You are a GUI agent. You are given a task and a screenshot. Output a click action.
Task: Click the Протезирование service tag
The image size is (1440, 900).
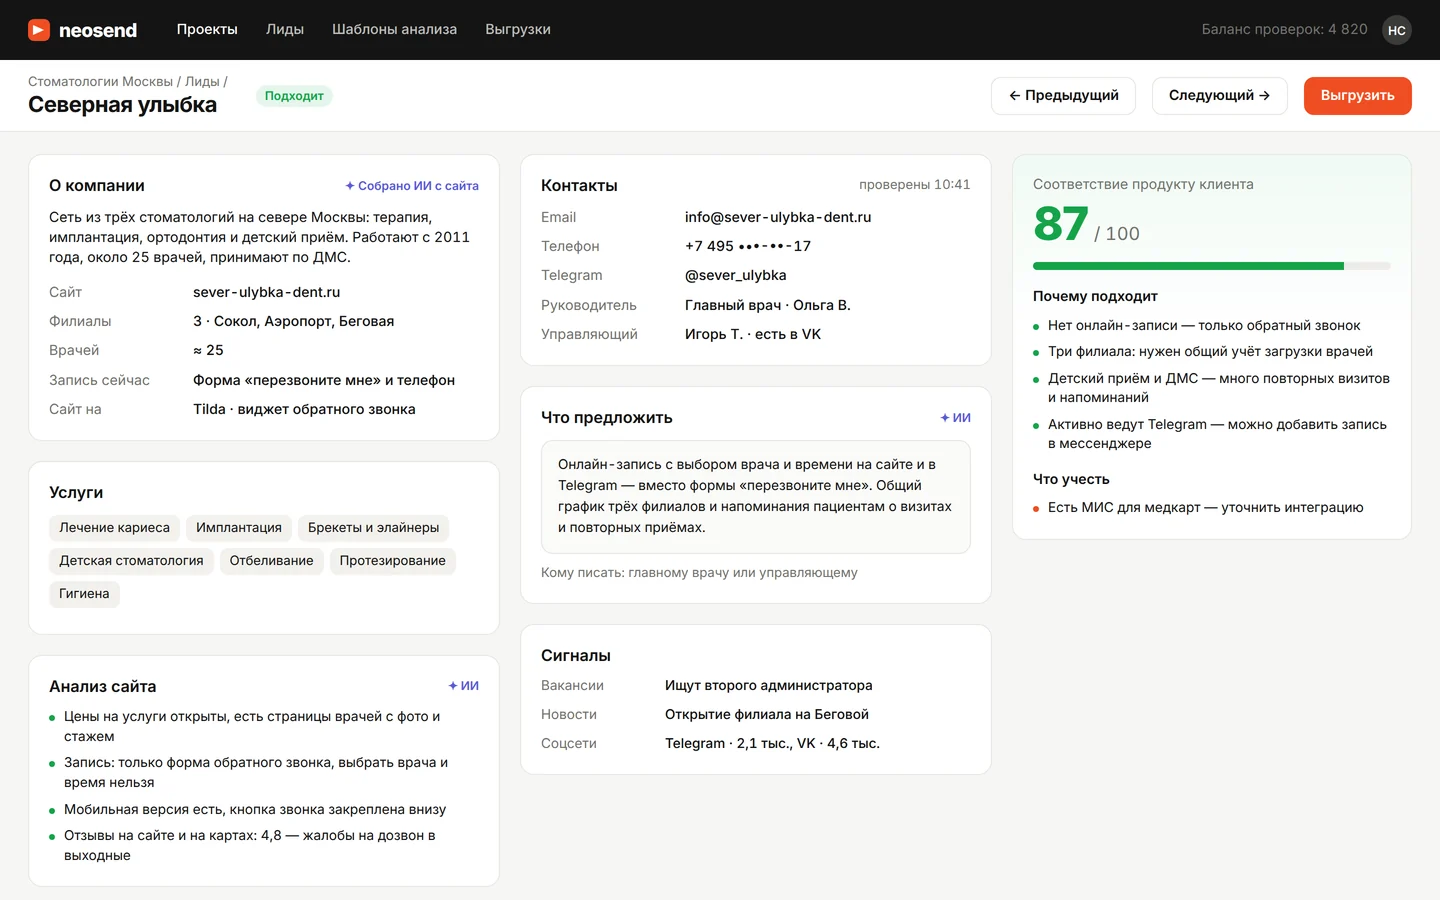click(393, 561)
